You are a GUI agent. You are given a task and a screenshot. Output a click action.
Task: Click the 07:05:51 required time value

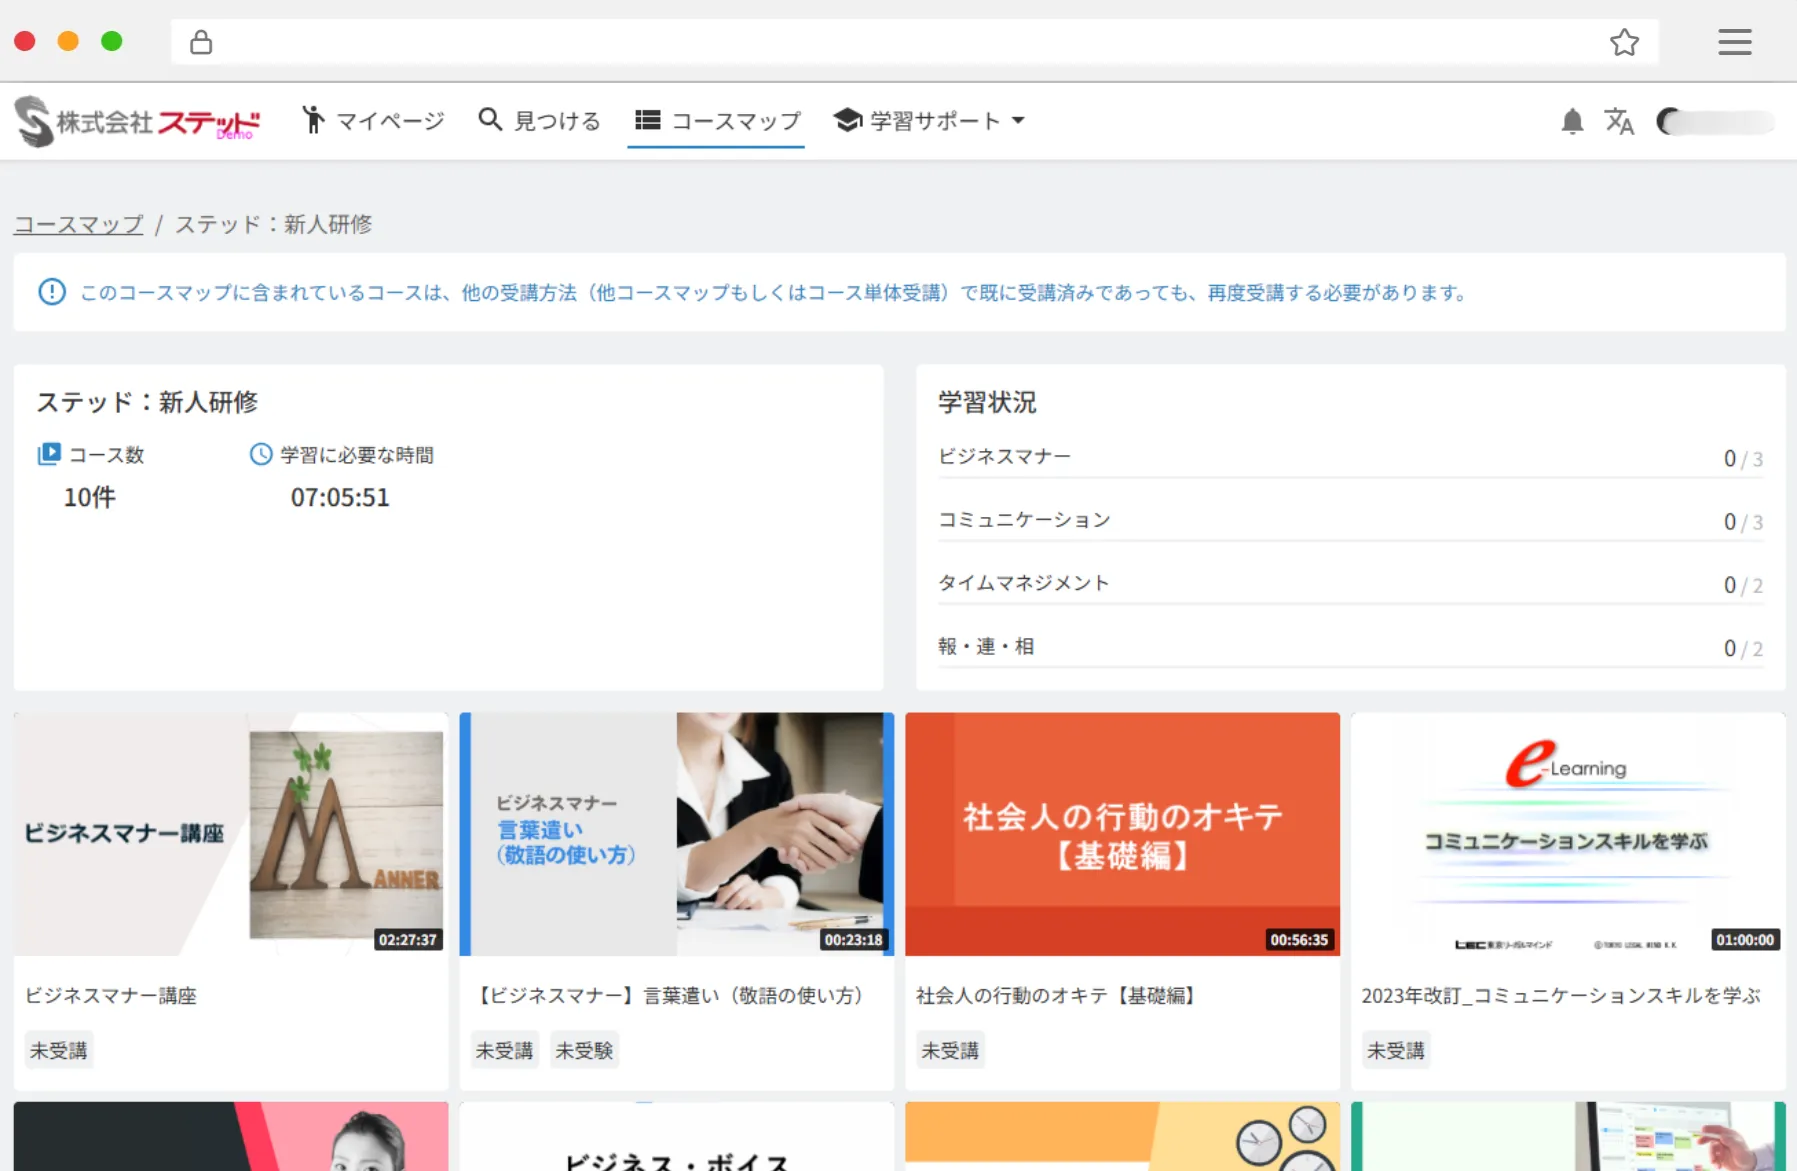pos(340,497)
